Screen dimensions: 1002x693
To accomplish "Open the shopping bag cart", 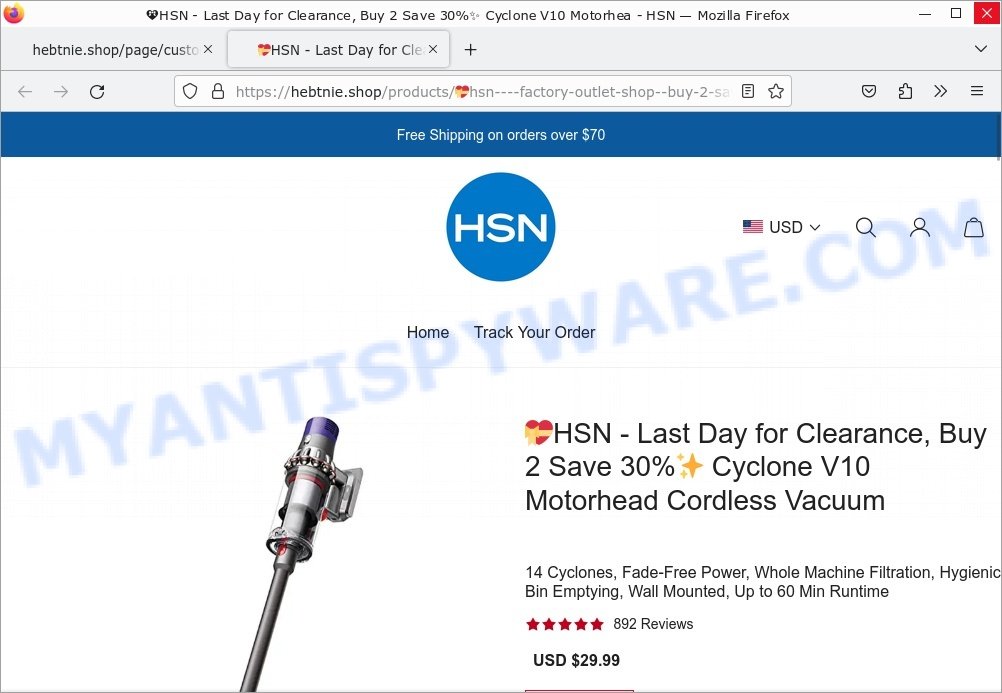I will coord(973,227).
